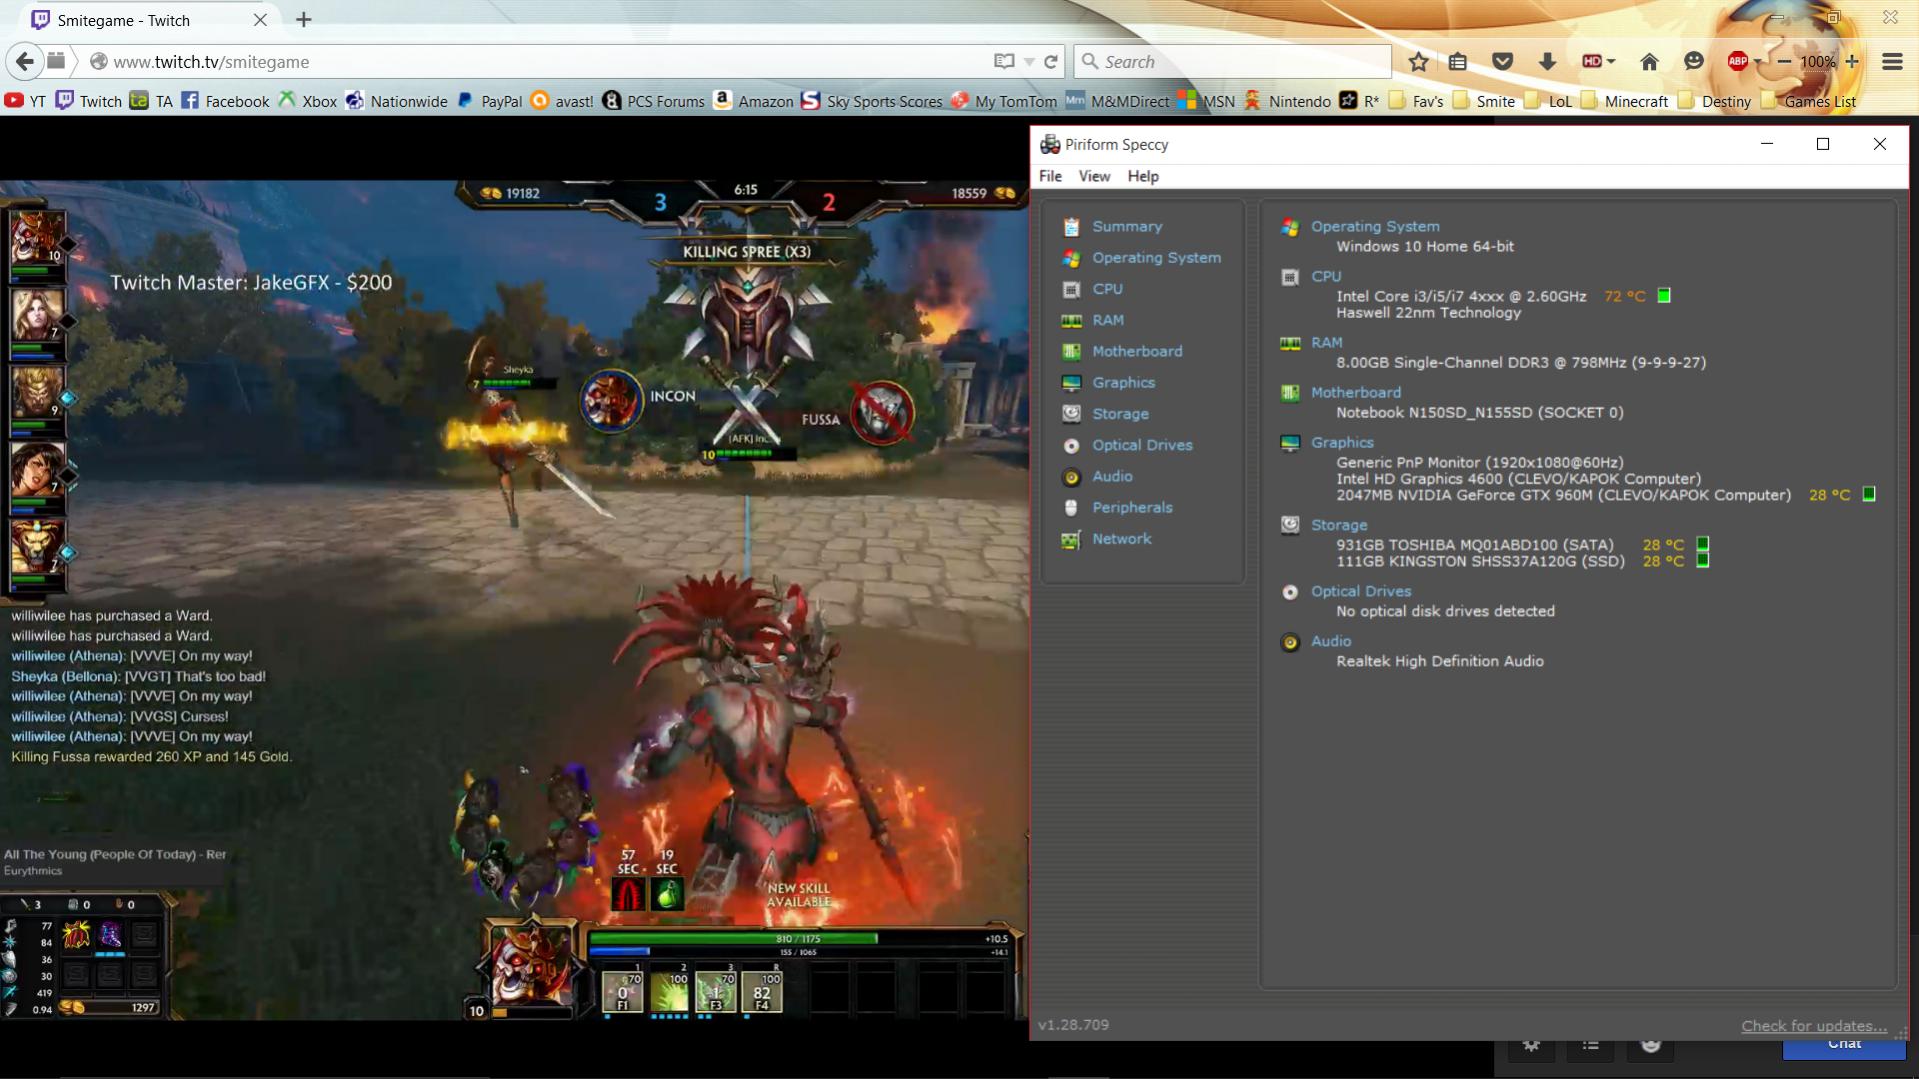The width and height of the screenshot is (1919, 1079).
Task: Open the Firefox hamburger menu
Action: (1892, 62)
